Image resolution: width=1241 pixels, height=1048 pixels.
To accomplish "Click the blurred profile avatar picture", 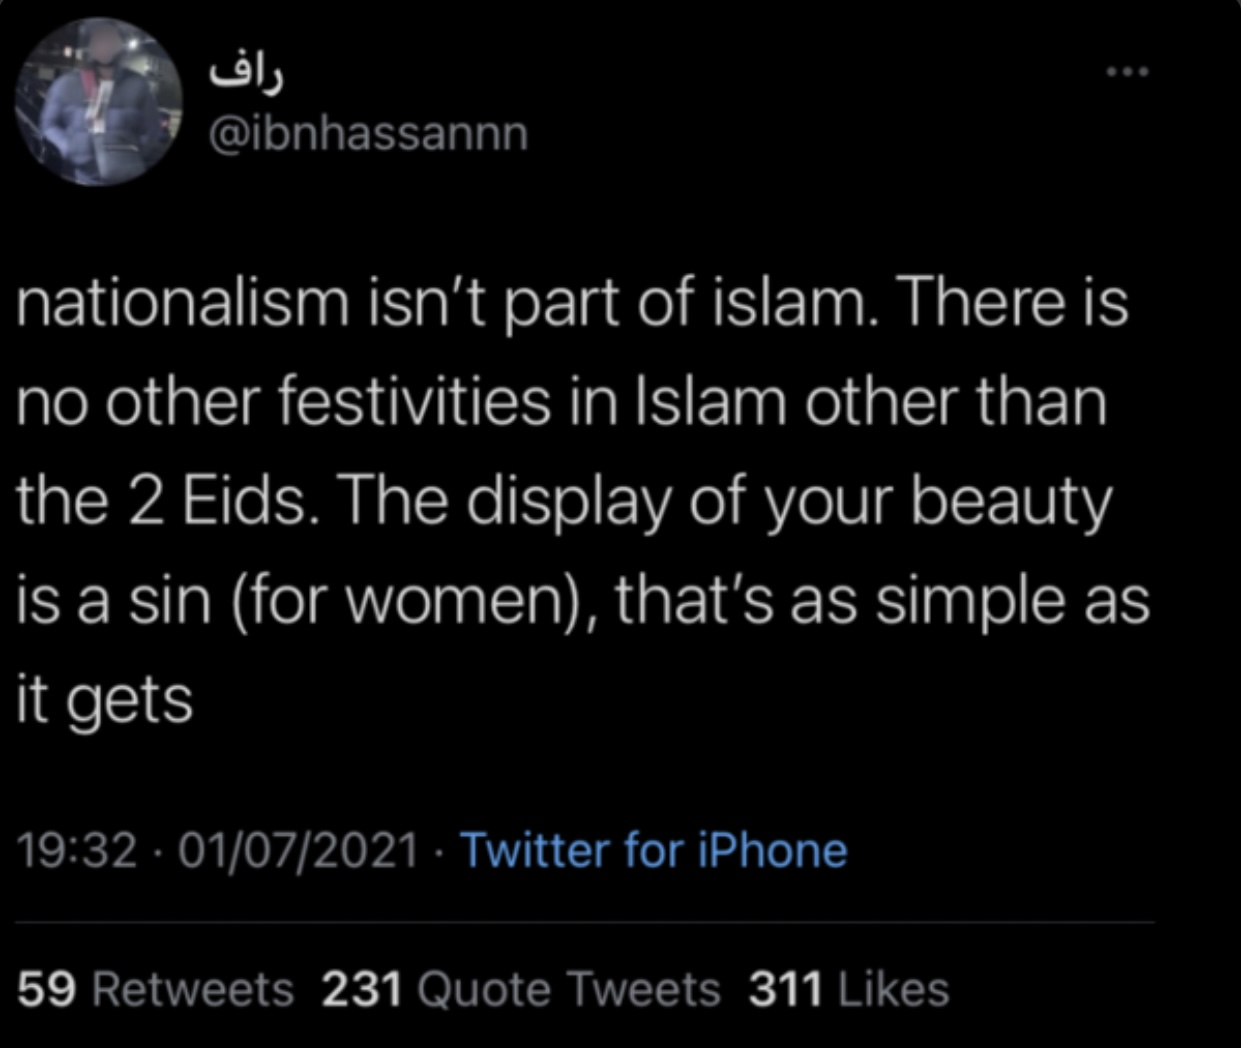I will coord(98,102).
